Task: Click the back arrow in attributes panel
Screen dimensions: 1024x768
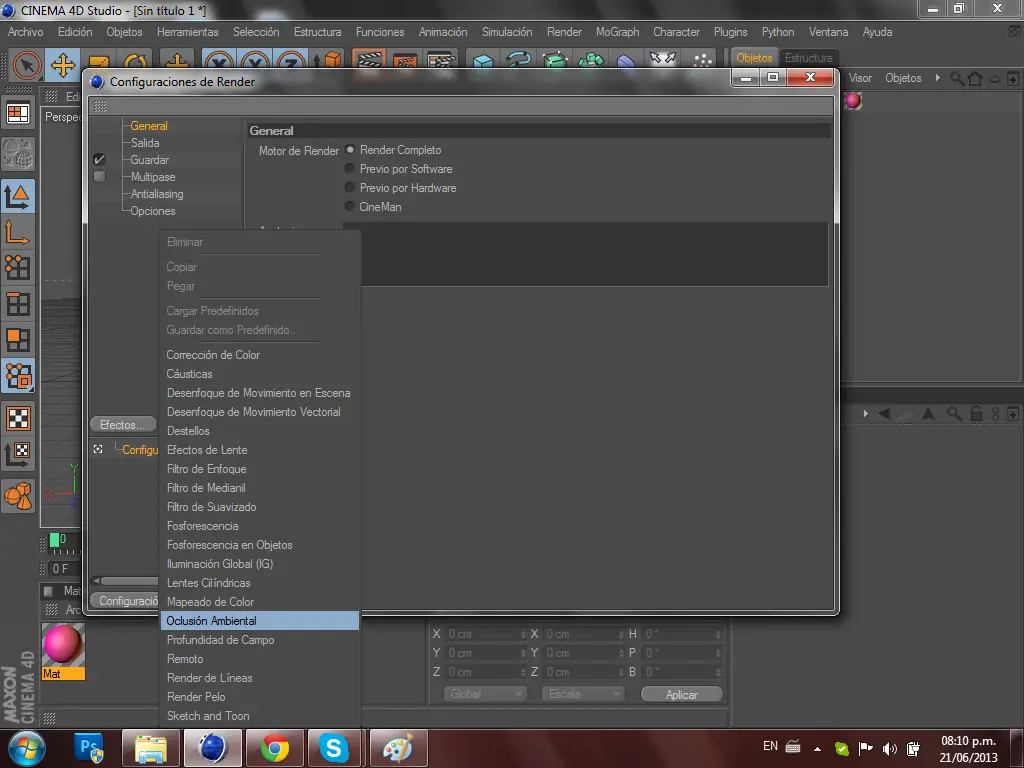Action: [885, 413]
